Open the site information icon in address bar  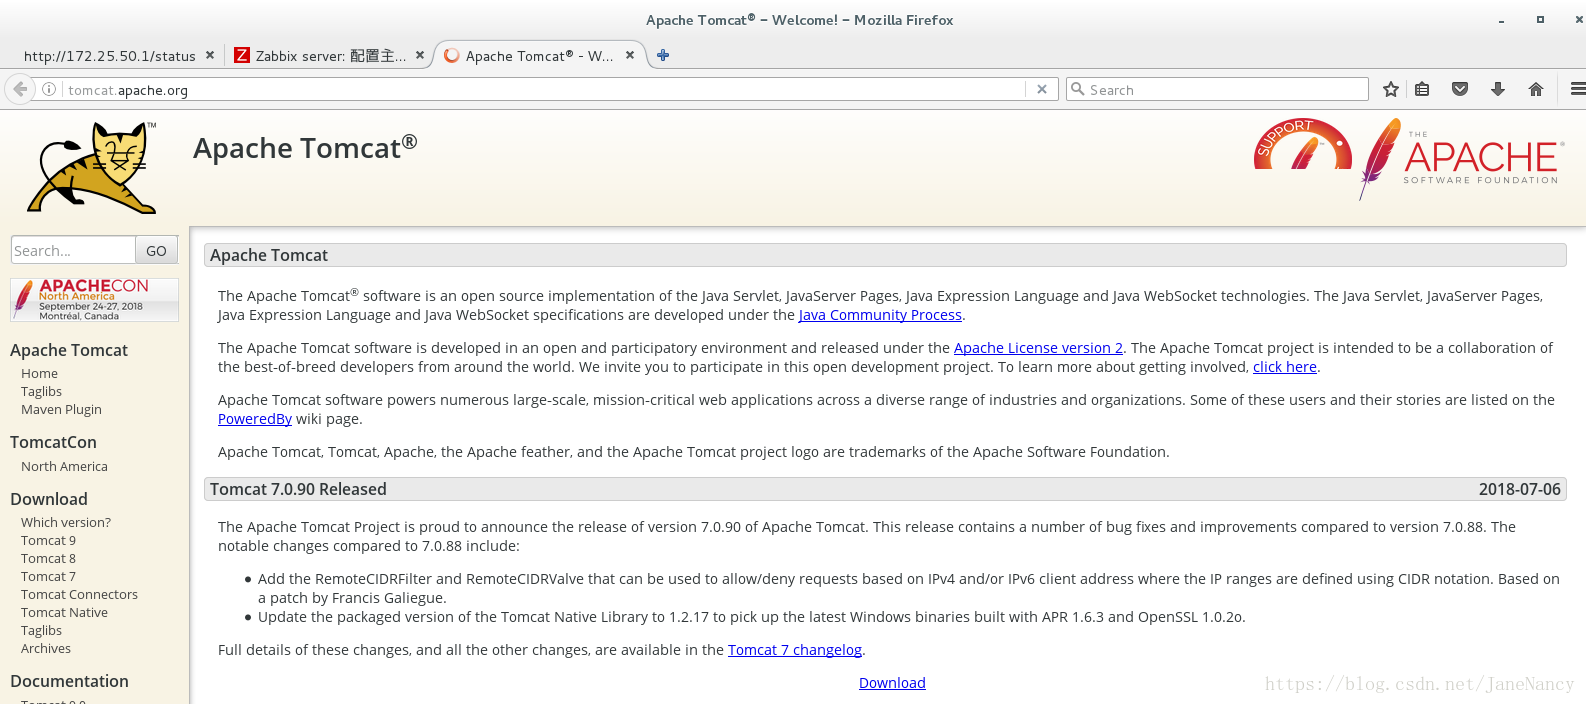49,89
